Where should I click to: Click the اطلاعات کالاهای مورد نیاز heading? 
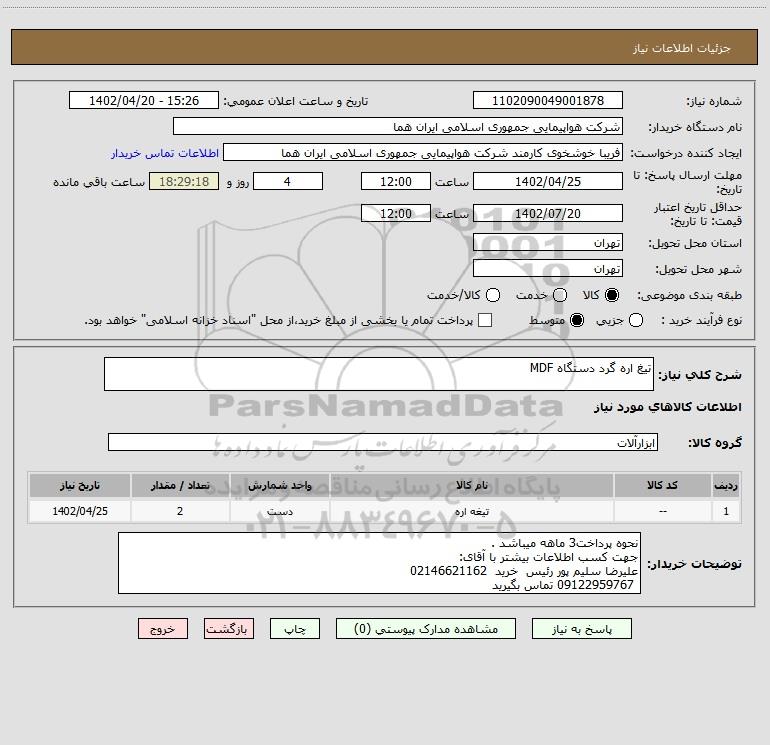(x=667, y=407)
